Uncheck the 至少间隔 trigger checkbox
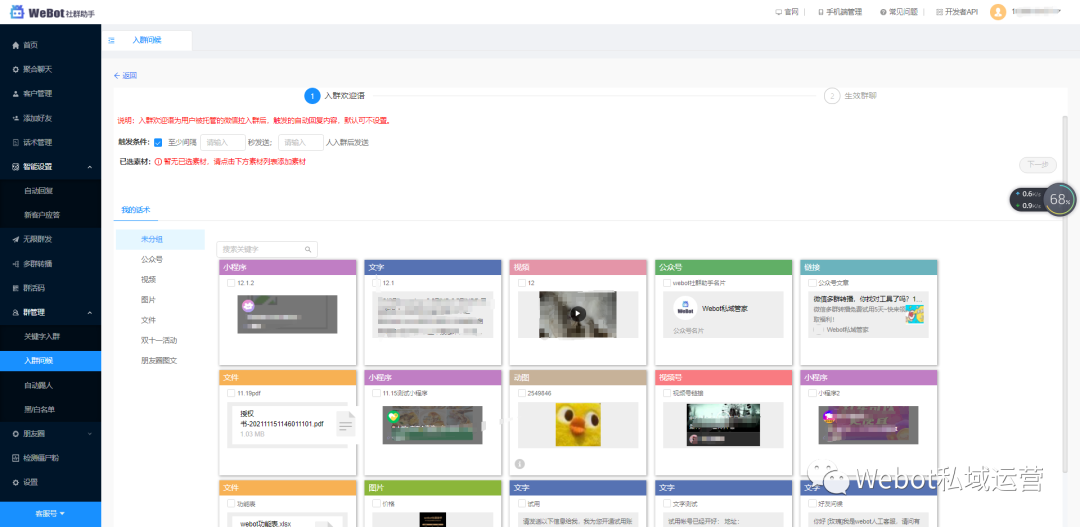This screenshot has width=1080, height=527. (158, 143)
